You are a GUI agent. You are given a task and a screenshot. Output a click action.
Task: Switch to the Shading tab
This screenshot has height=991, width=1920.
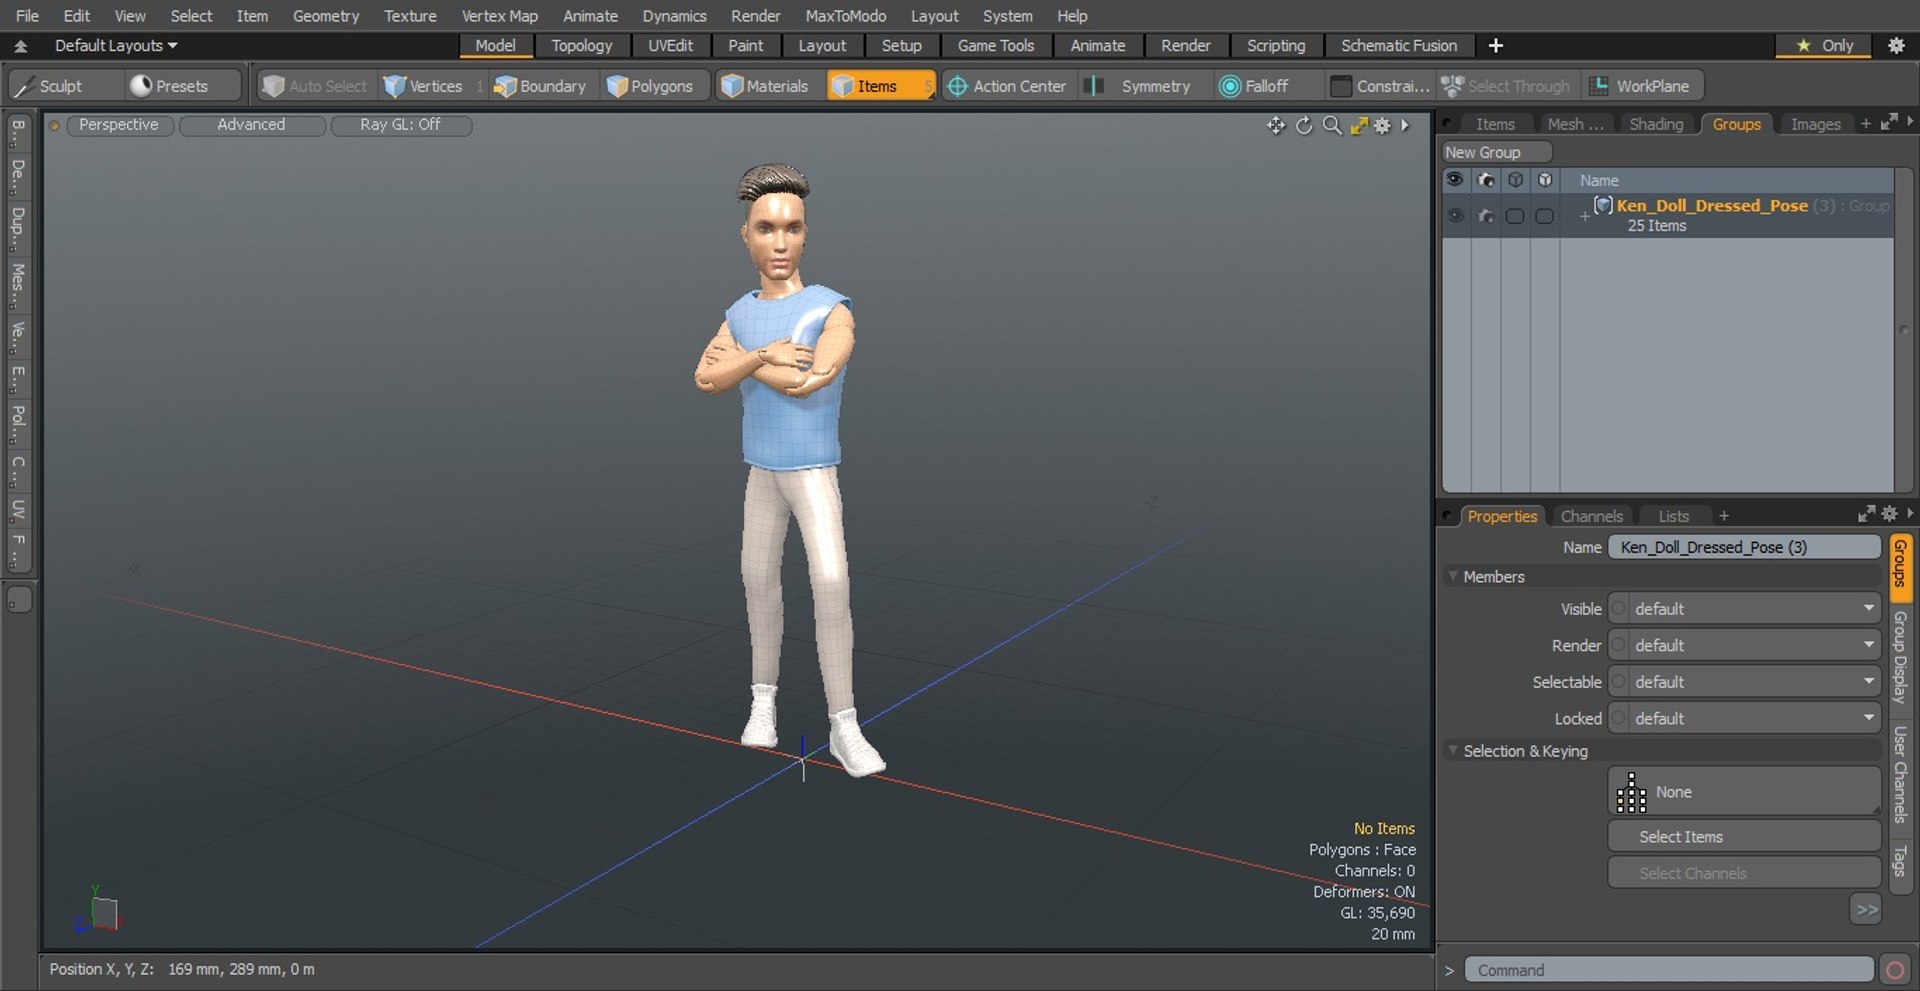click(1656, 124)
